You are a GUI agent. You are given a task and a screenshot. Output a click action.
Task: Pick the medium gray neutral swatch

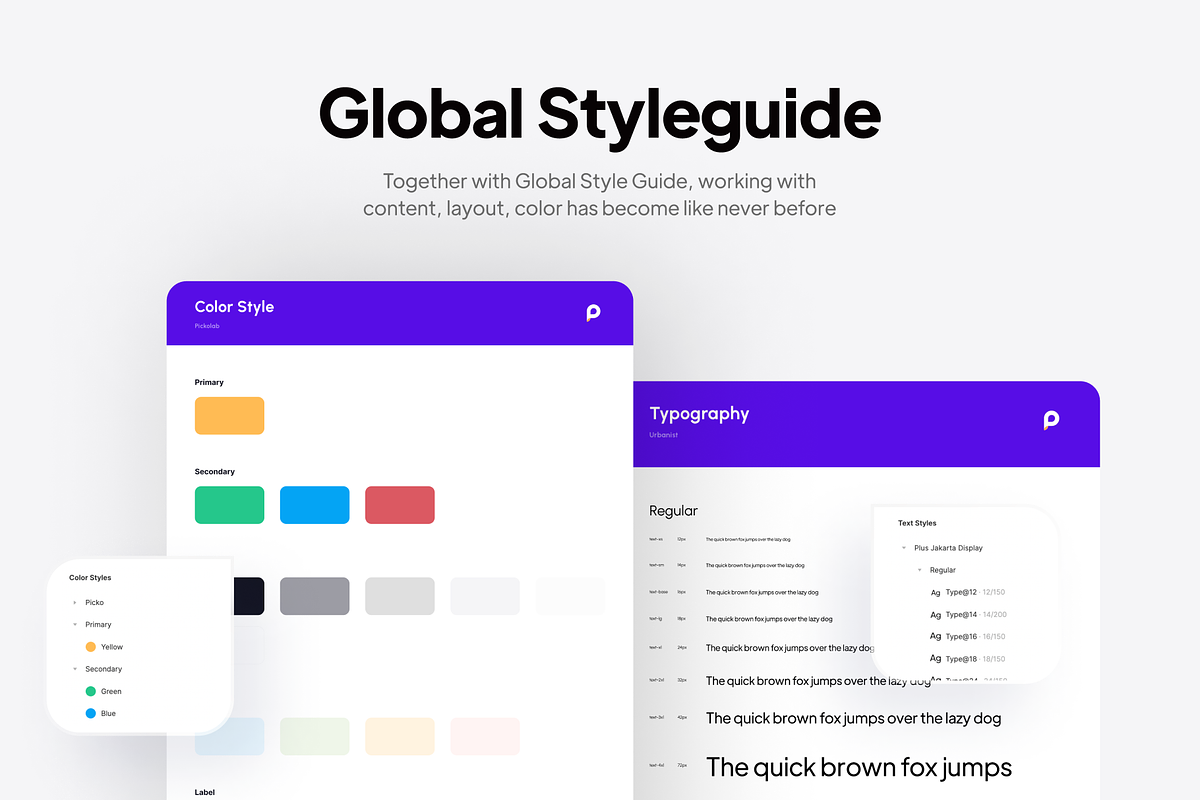(x=315, y=596)
